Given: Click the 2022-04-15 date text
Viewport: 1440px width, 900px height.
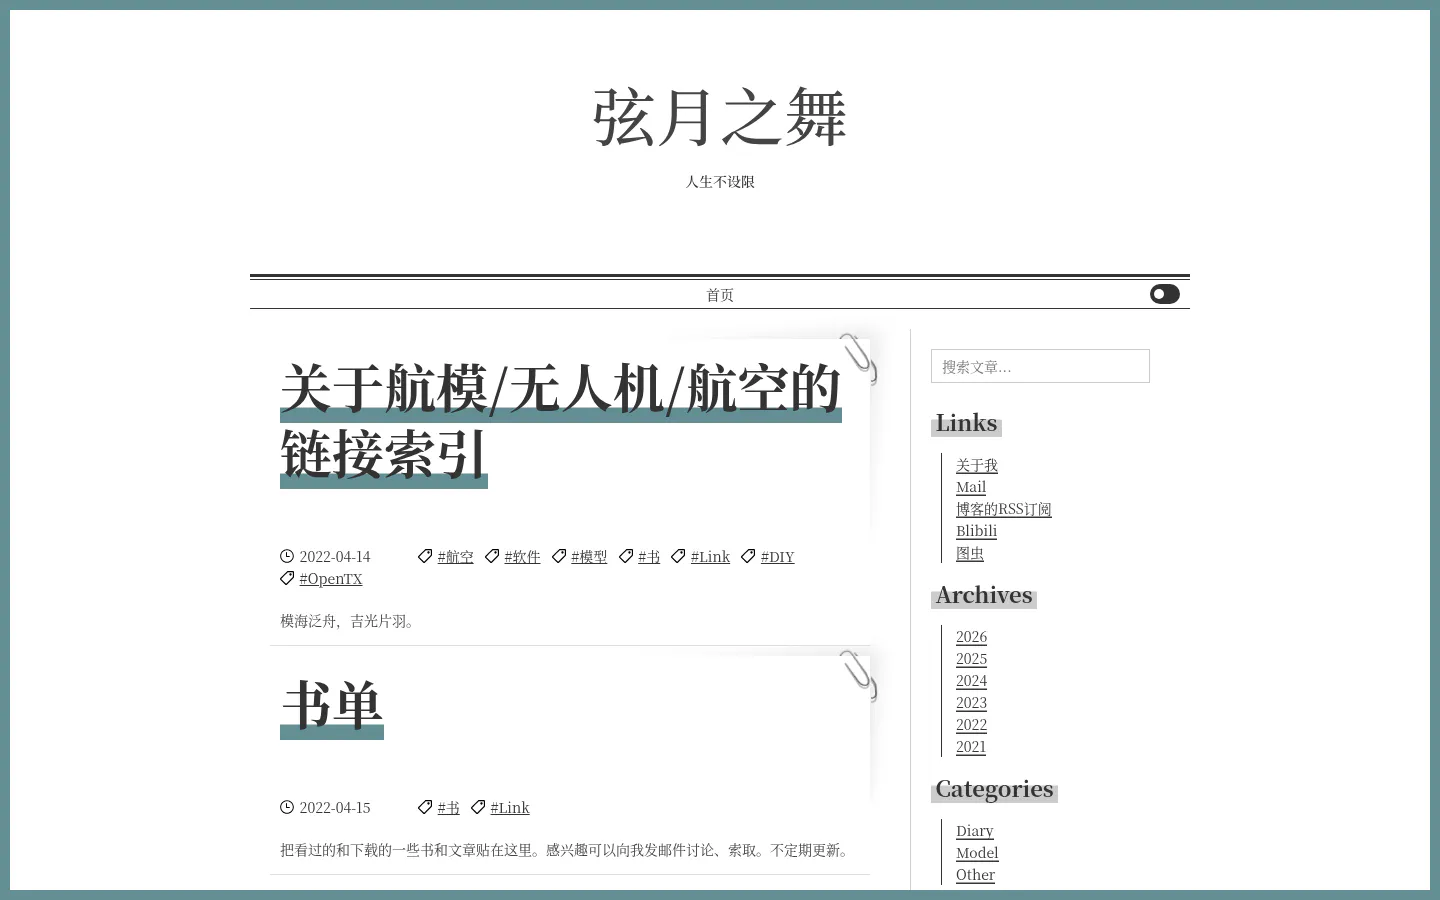Looking at the screenshot, I should [x=335, y=808].
